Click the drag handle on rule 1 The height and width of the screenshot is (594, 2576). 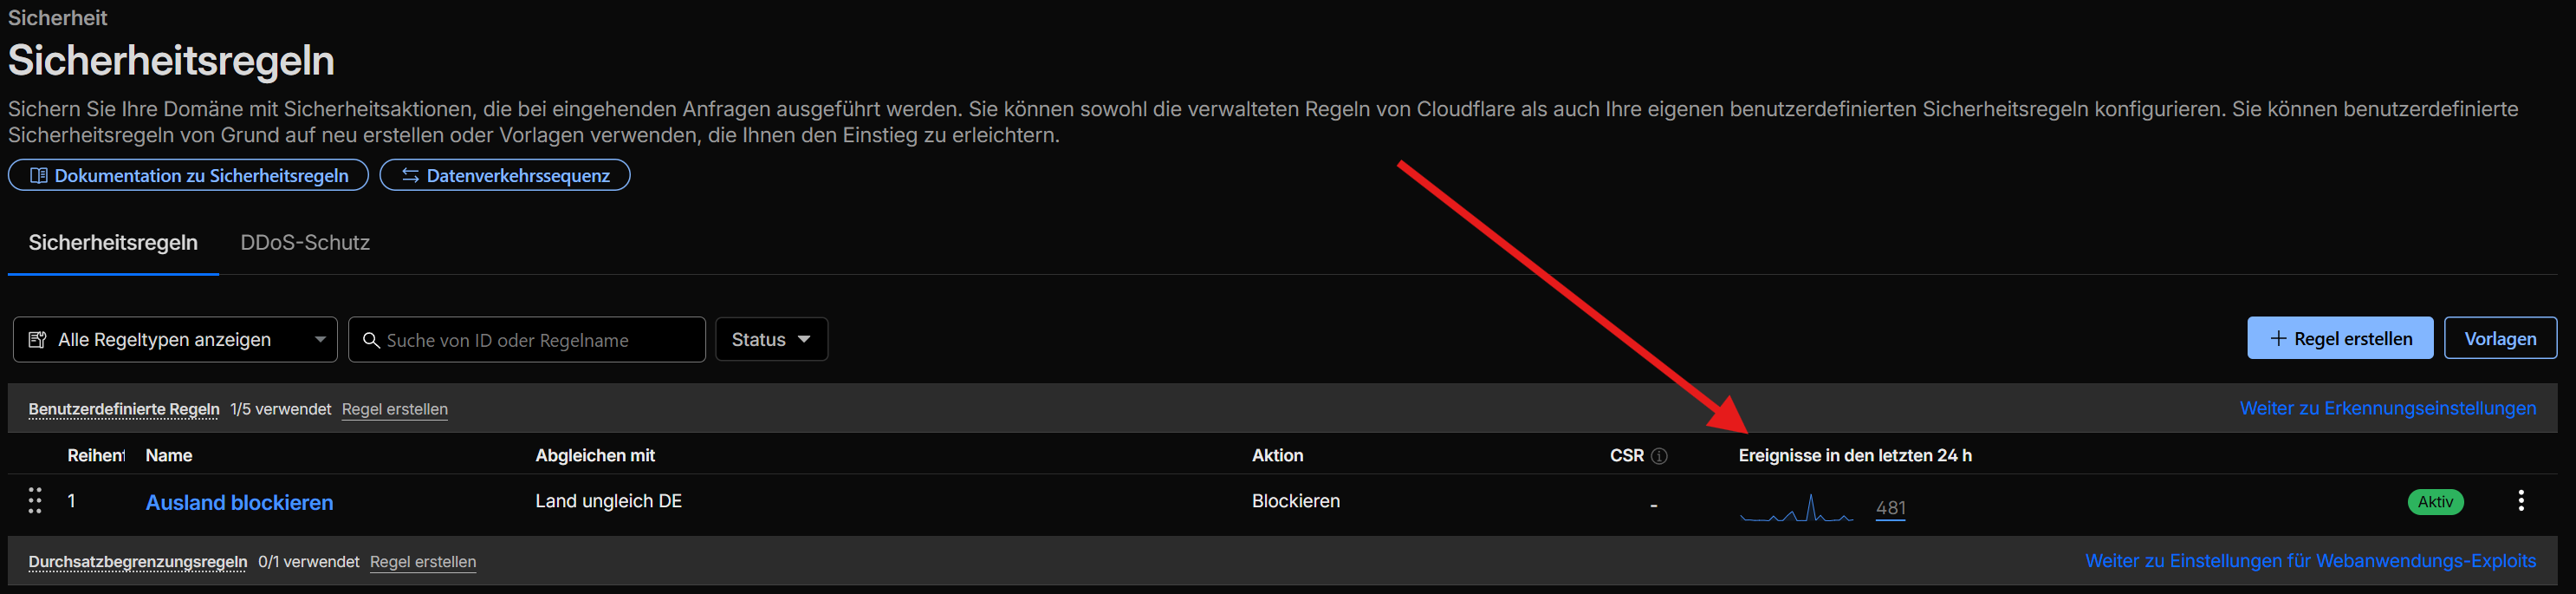(35, 501)
